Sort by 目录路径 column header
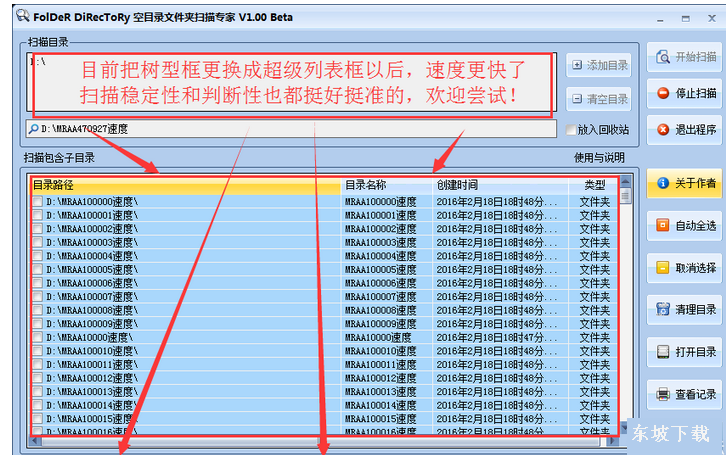This screenshot has width=726, height=455. coord(186,185)
